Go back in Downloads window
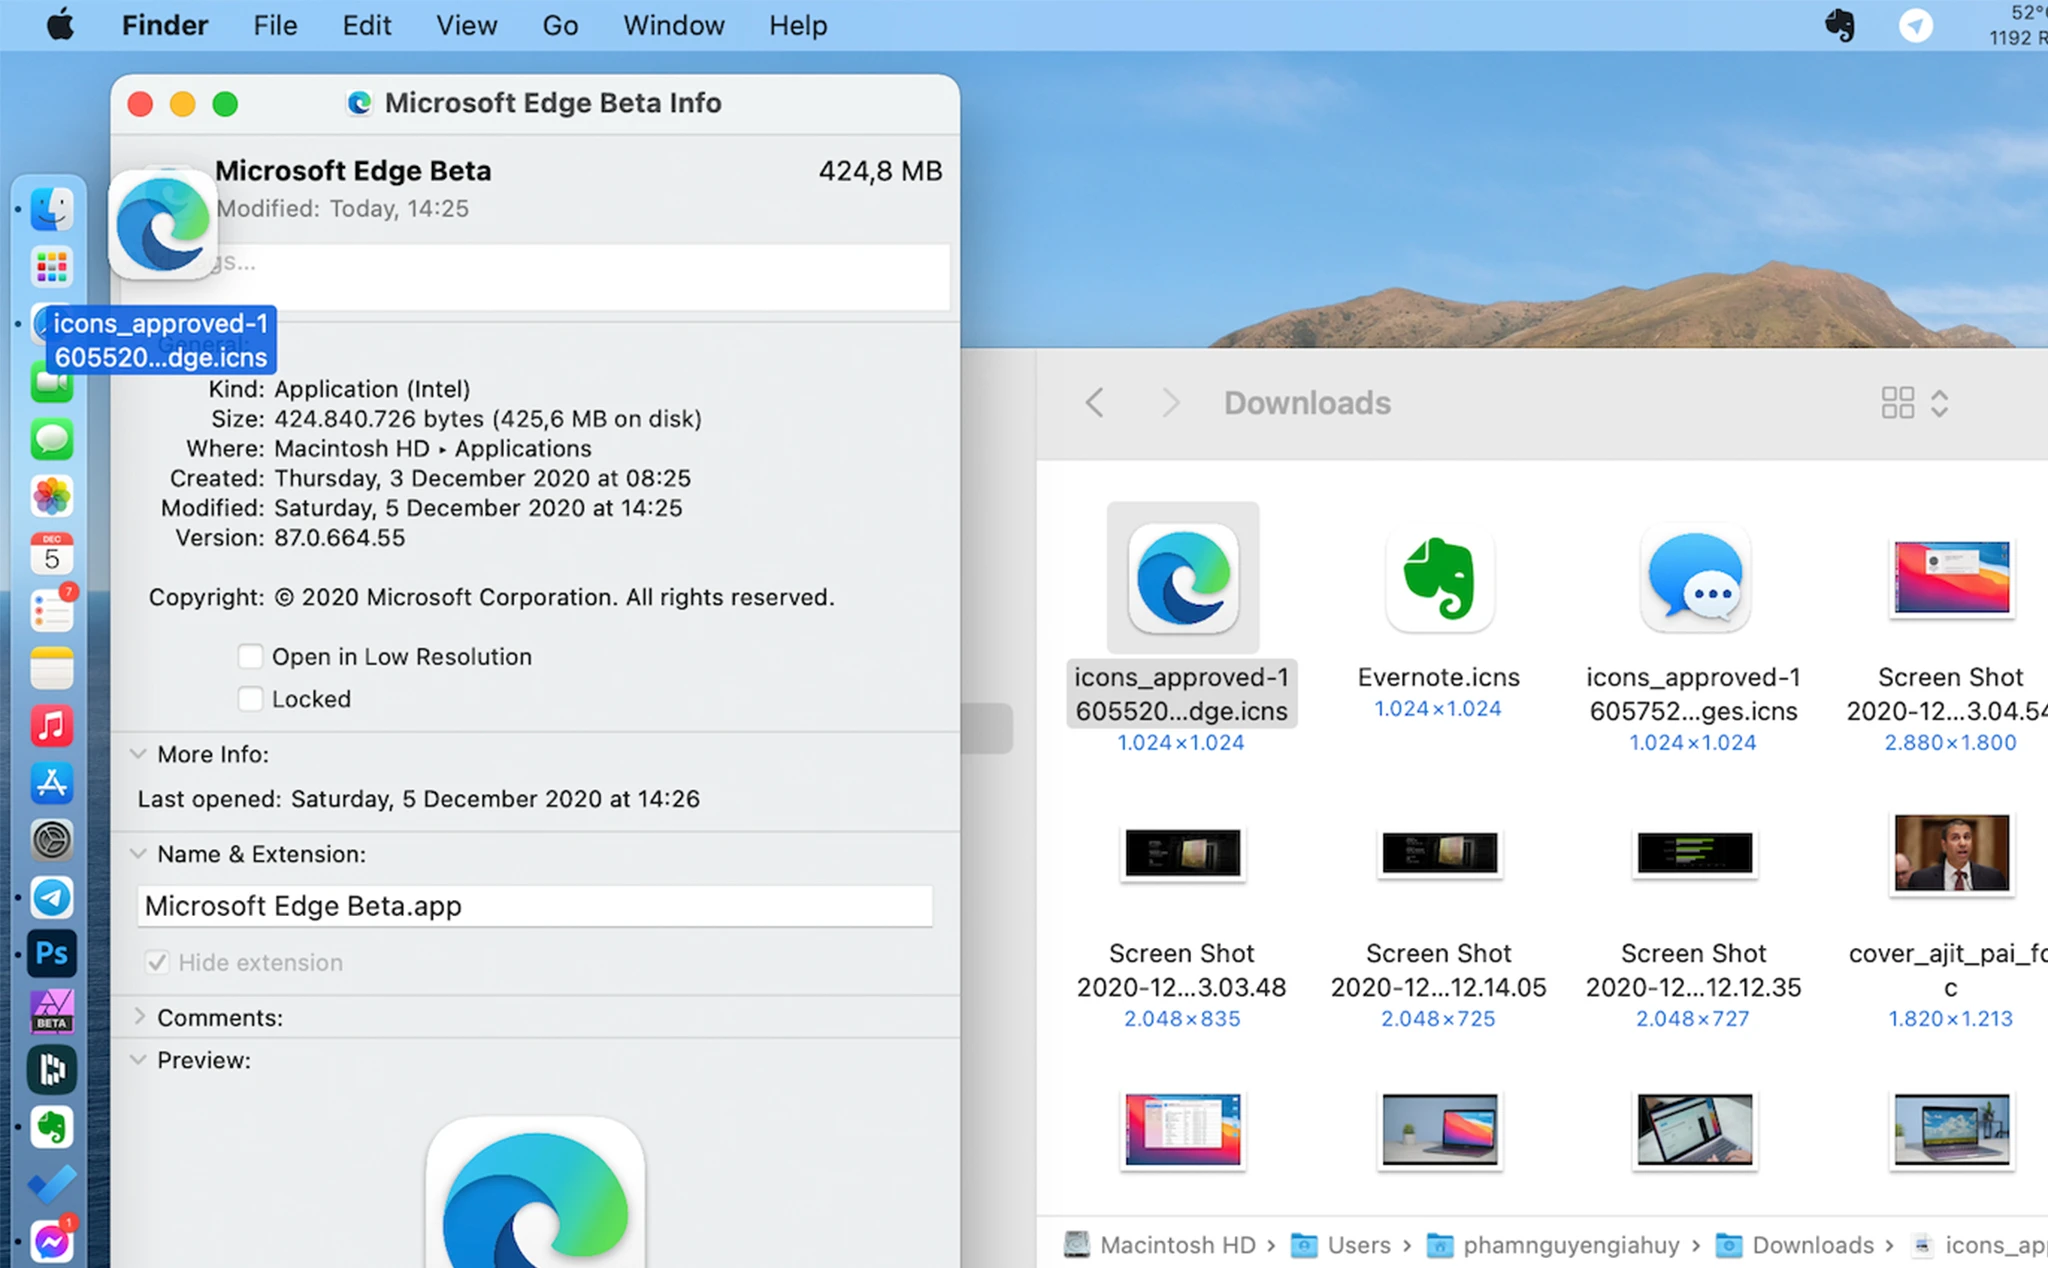The height and width of the screenshot is (1268, 2048). coord(1095,403)
